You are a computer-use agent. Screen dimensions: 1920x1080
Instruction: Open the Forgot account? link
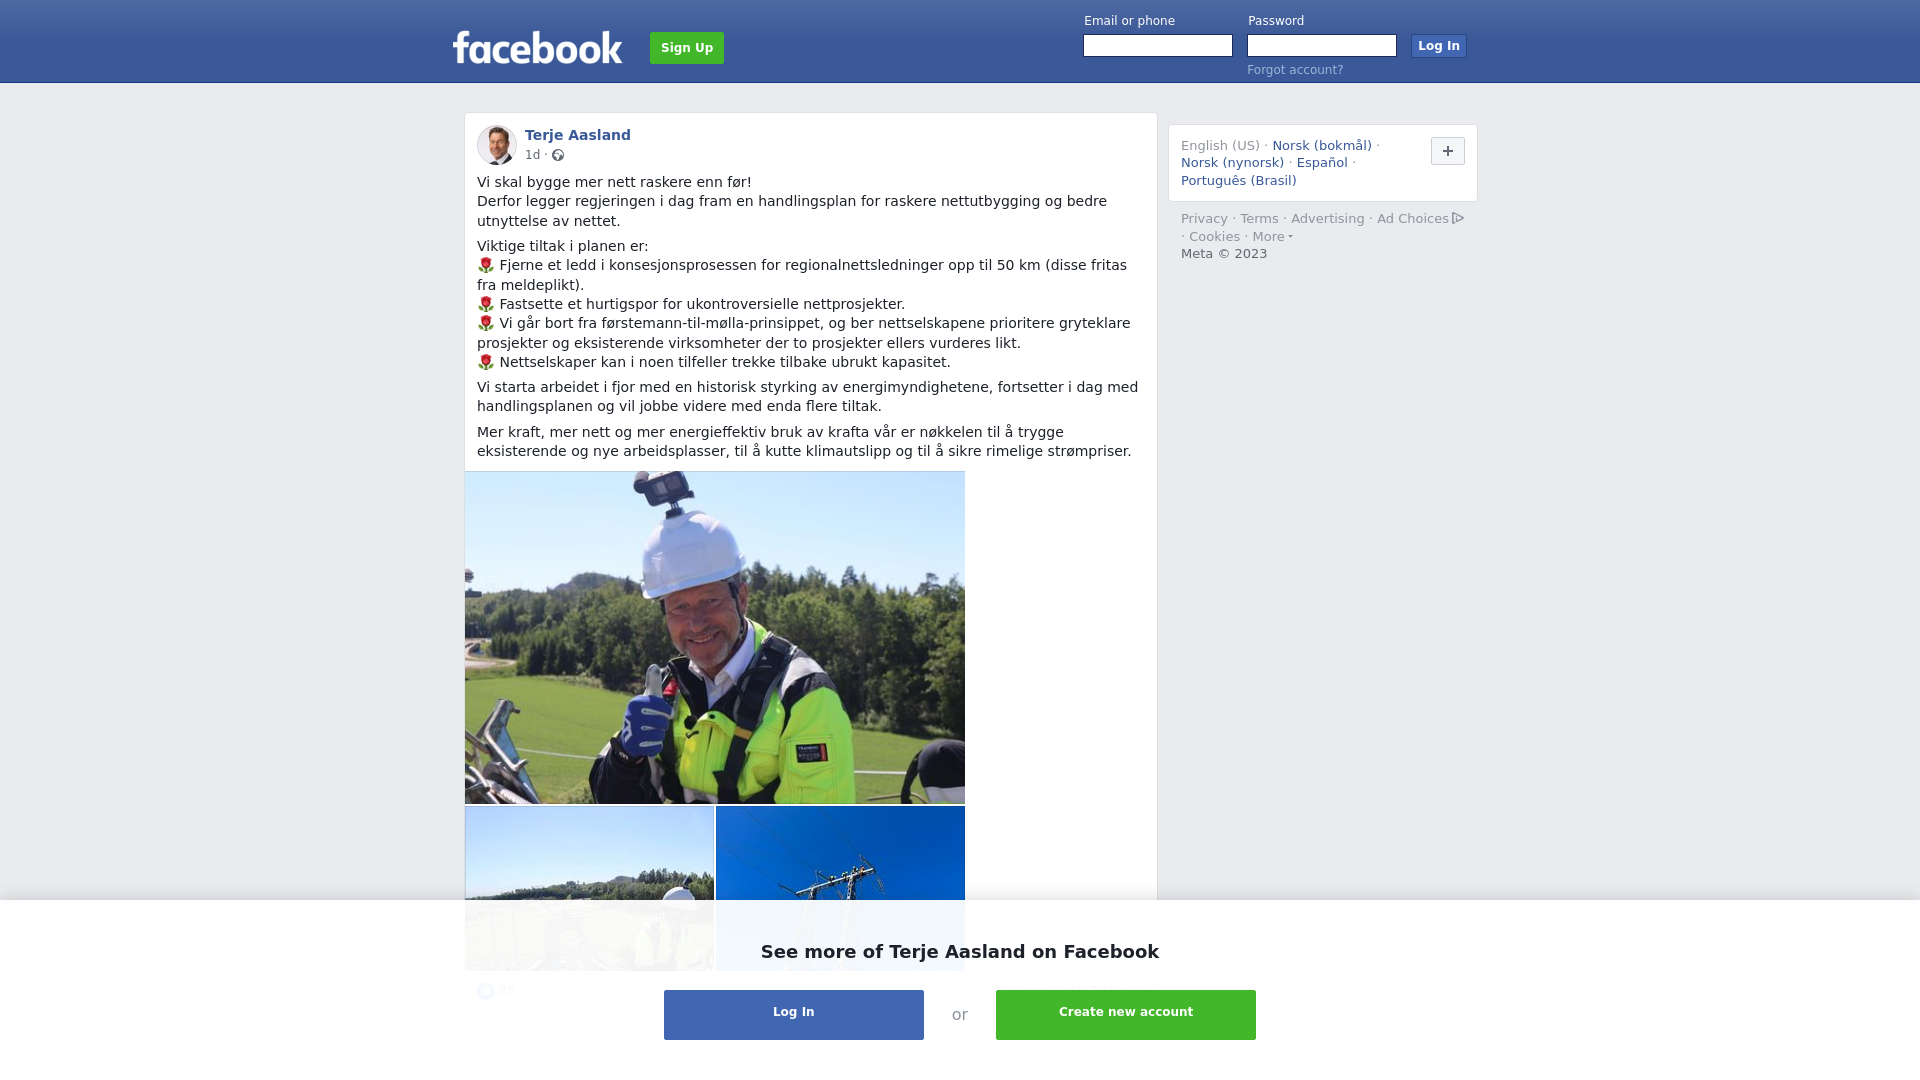(x=1295, y=70)
